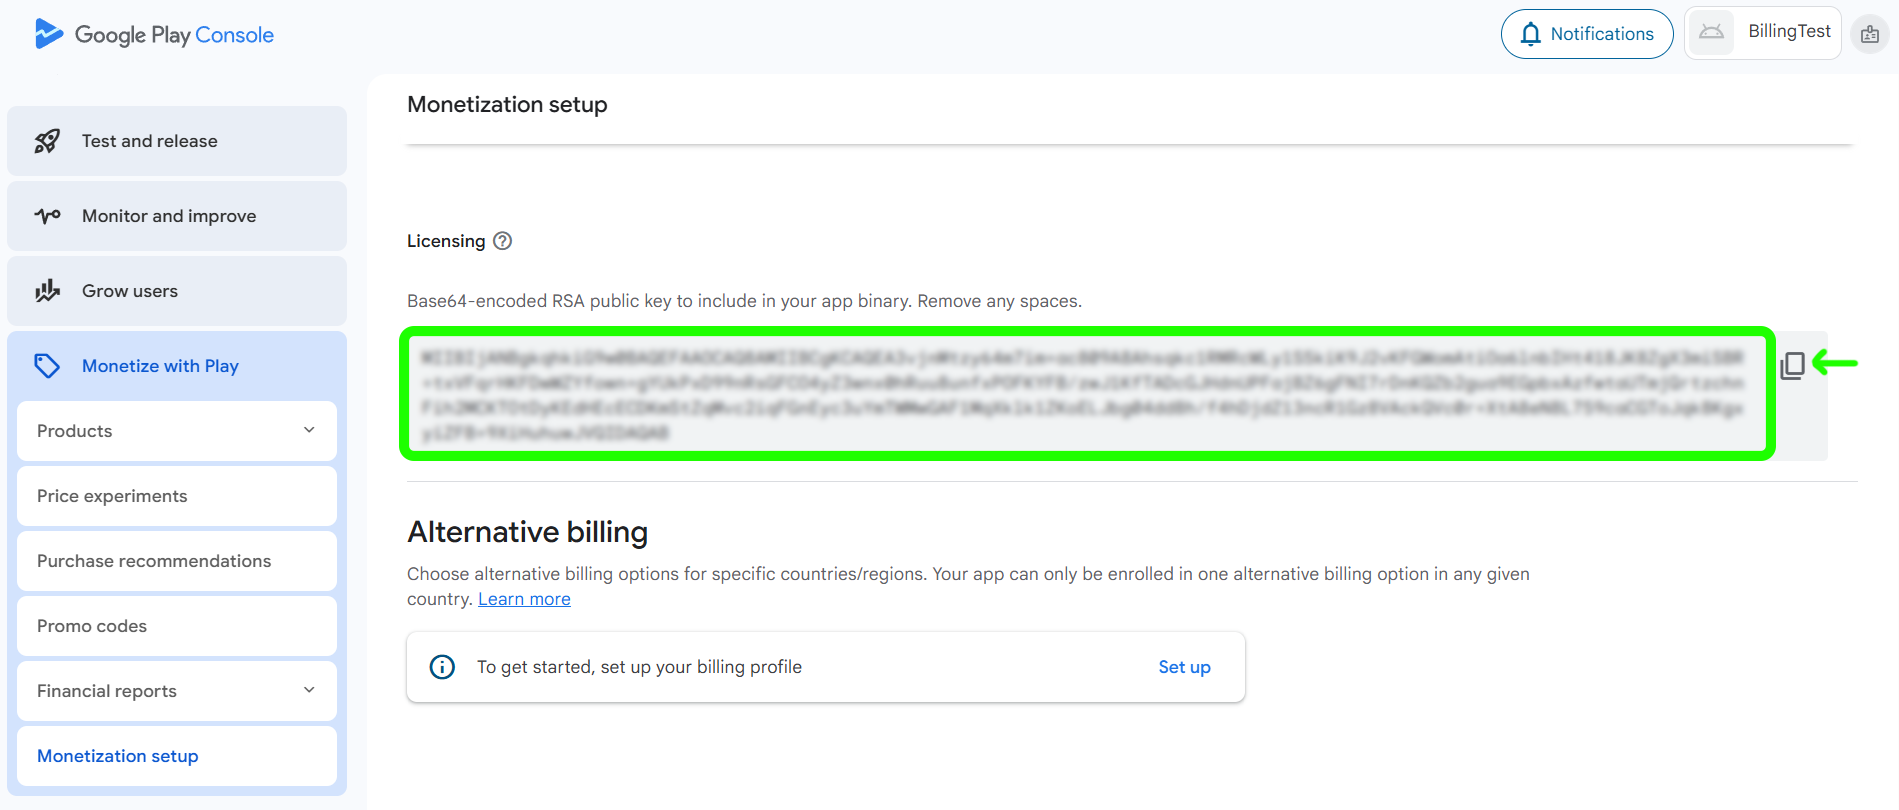
Task: Click Set up for billing profile
Action: pos(1184,667)
